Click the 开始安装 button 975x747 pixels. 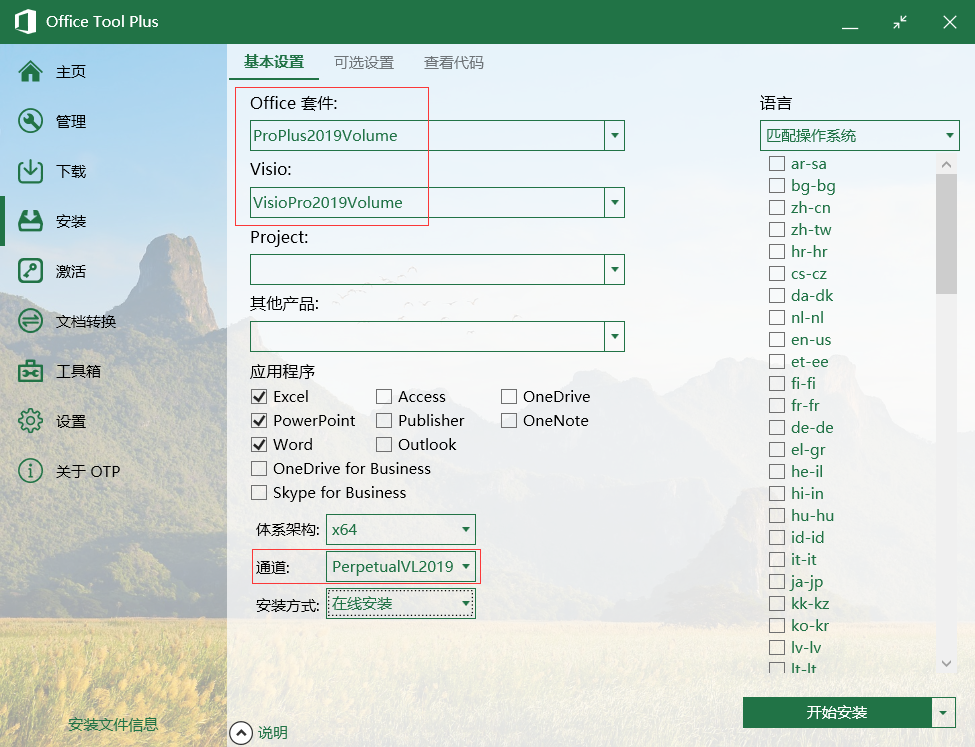click(x=837, y=713)
